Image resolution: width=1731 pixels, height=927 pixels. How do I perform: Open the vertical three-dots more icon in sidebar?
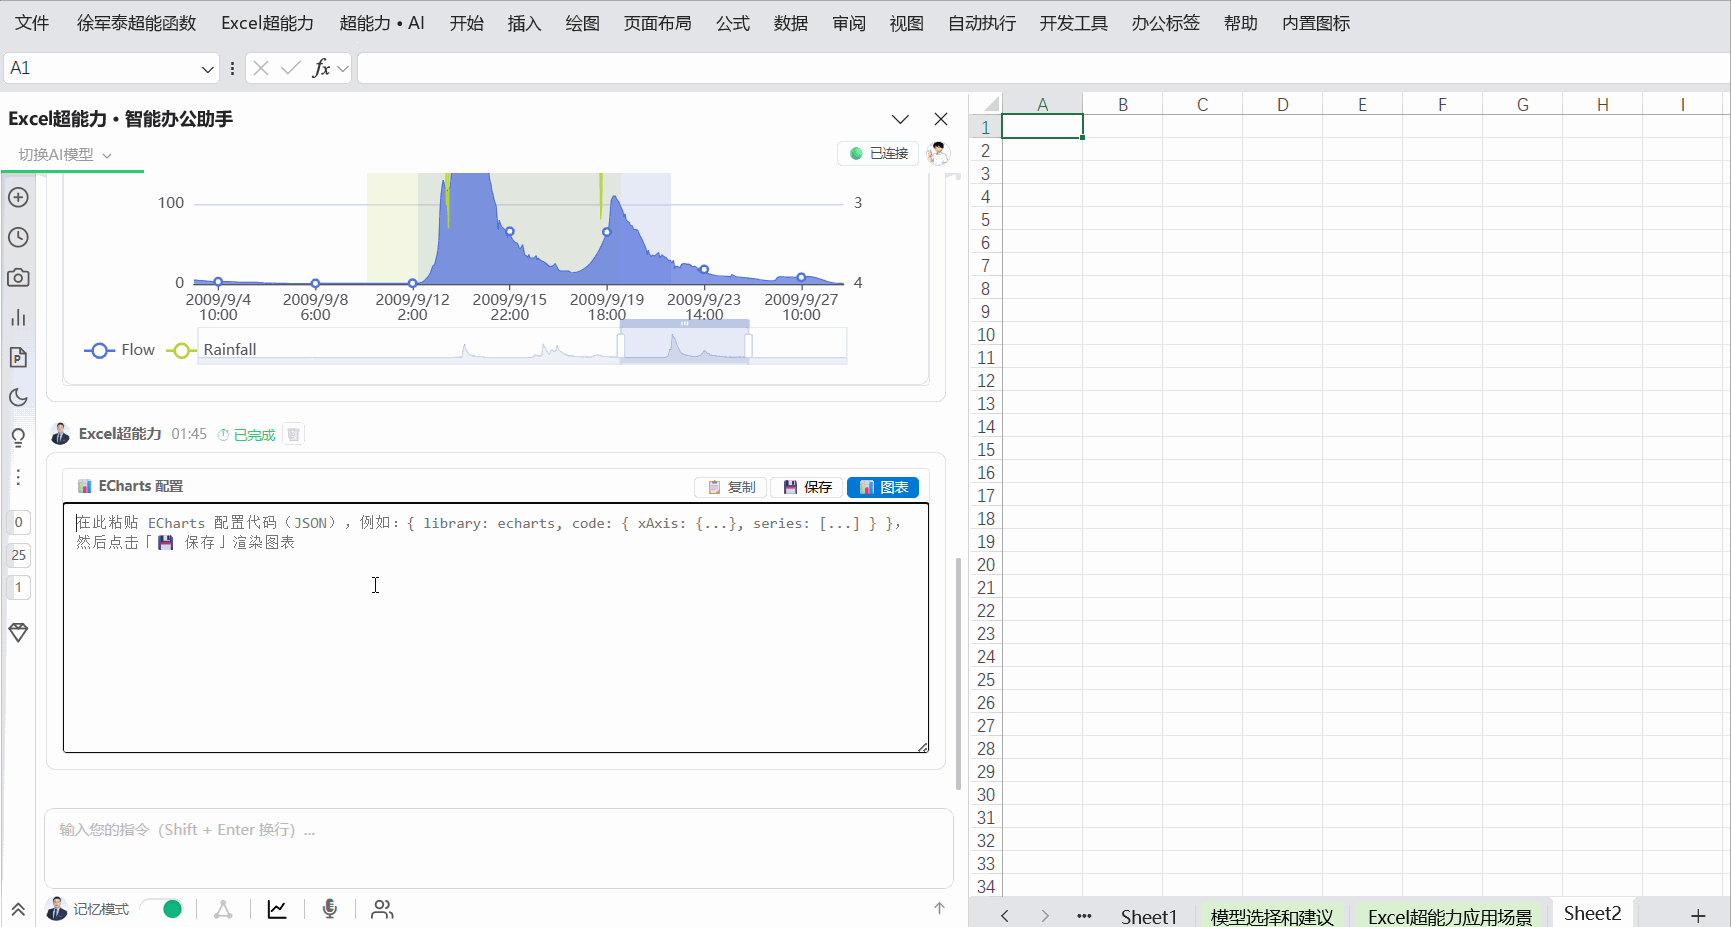[x=18, y=477]
